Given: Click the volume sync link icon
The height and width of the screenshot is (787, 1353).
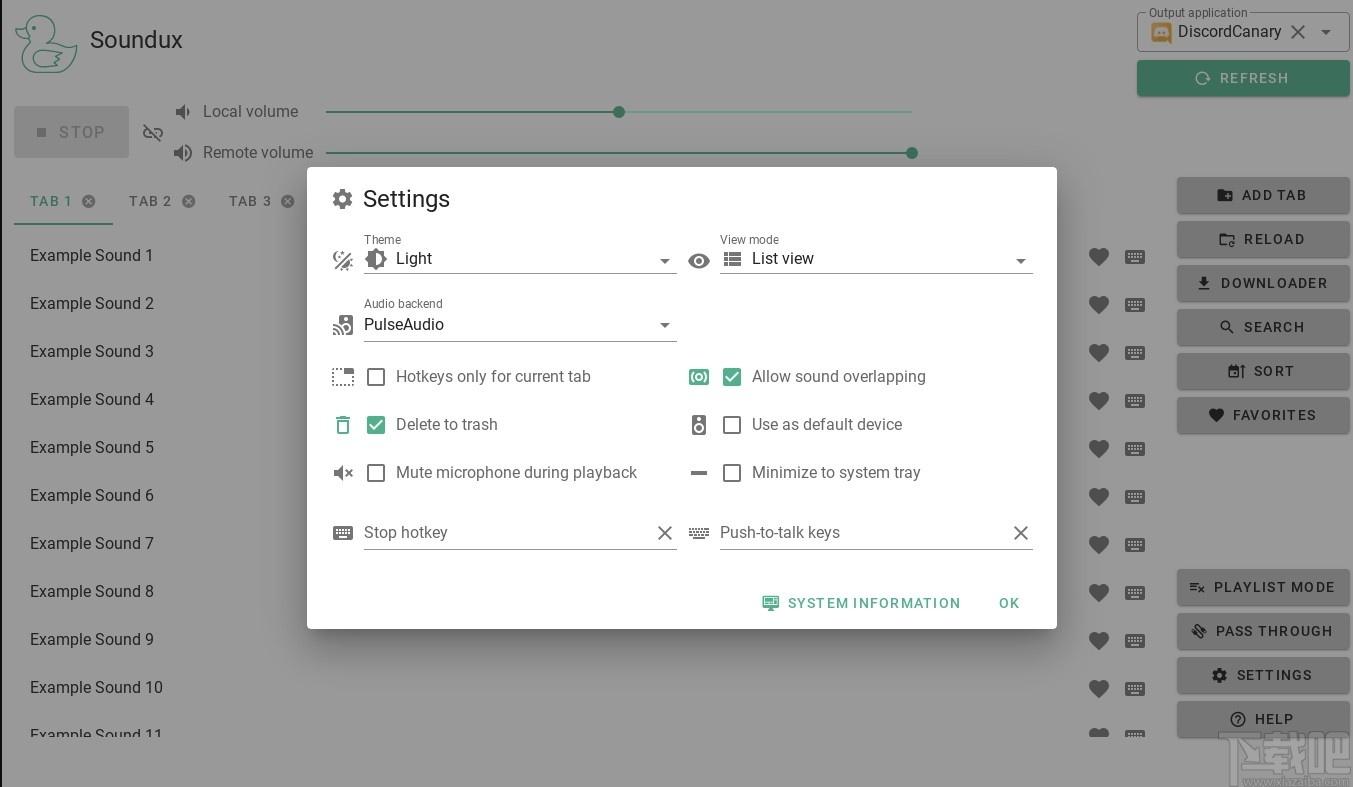Looking at the screenshot, I should pyautogui.click(x=153, y=133).
